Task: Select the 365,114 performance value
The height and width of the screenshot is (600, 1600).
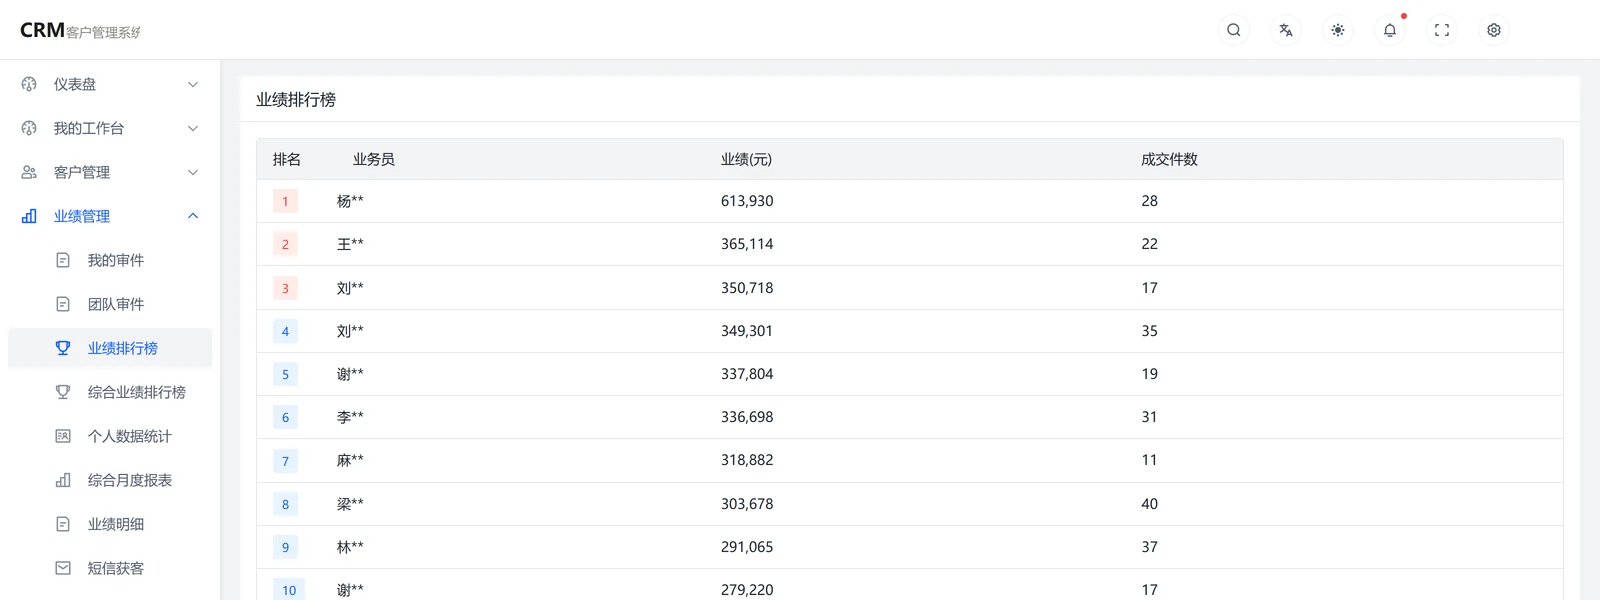Action: [747, 244]
